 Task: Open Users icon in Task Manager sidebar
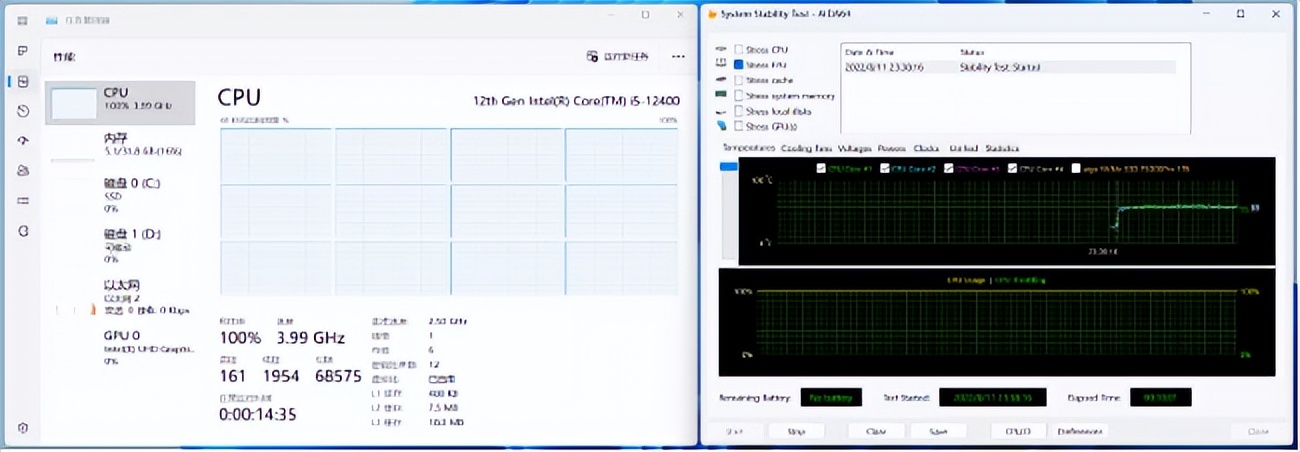point(23,171)
